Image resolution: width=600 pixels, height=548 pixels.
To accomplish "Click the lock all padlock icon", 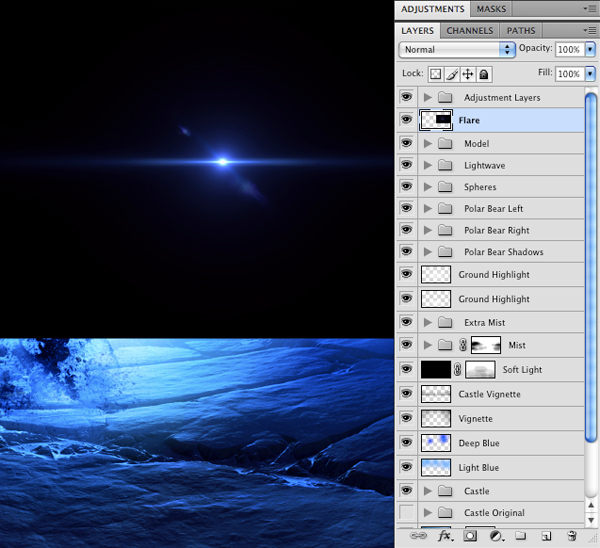I will [x=484, y=74].
